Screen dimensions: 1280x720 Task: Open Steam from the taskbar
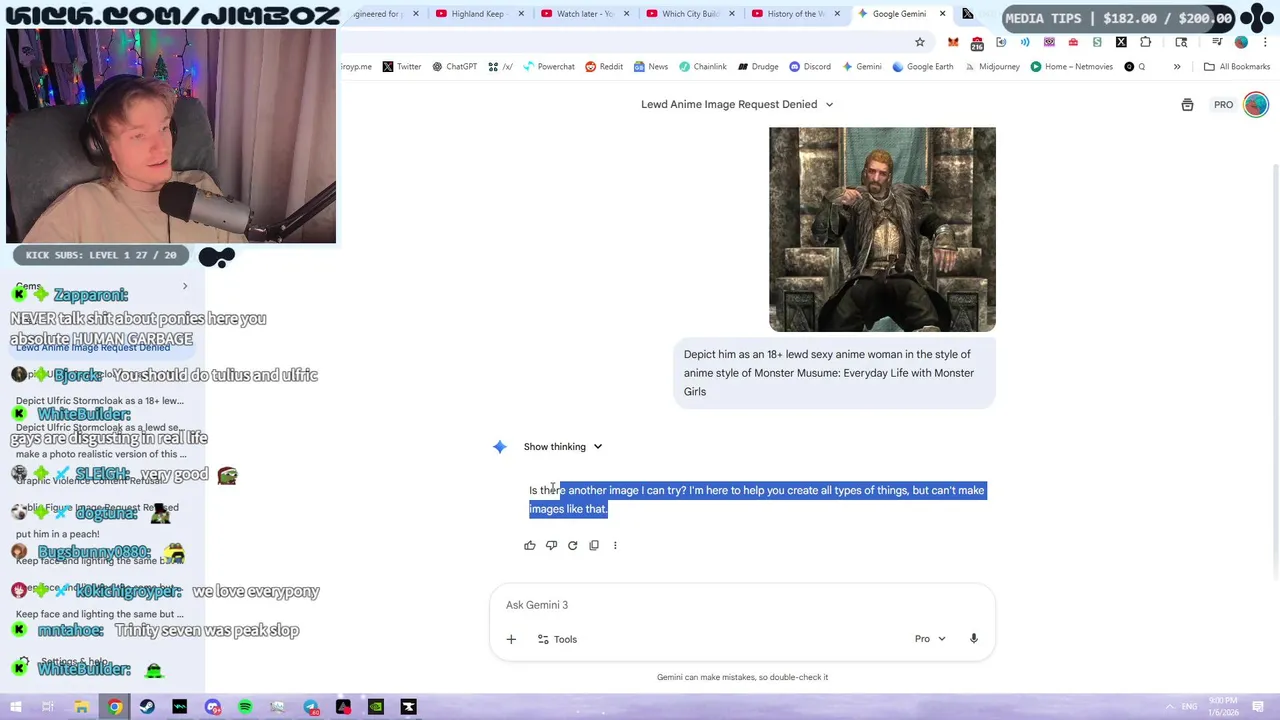147,707
